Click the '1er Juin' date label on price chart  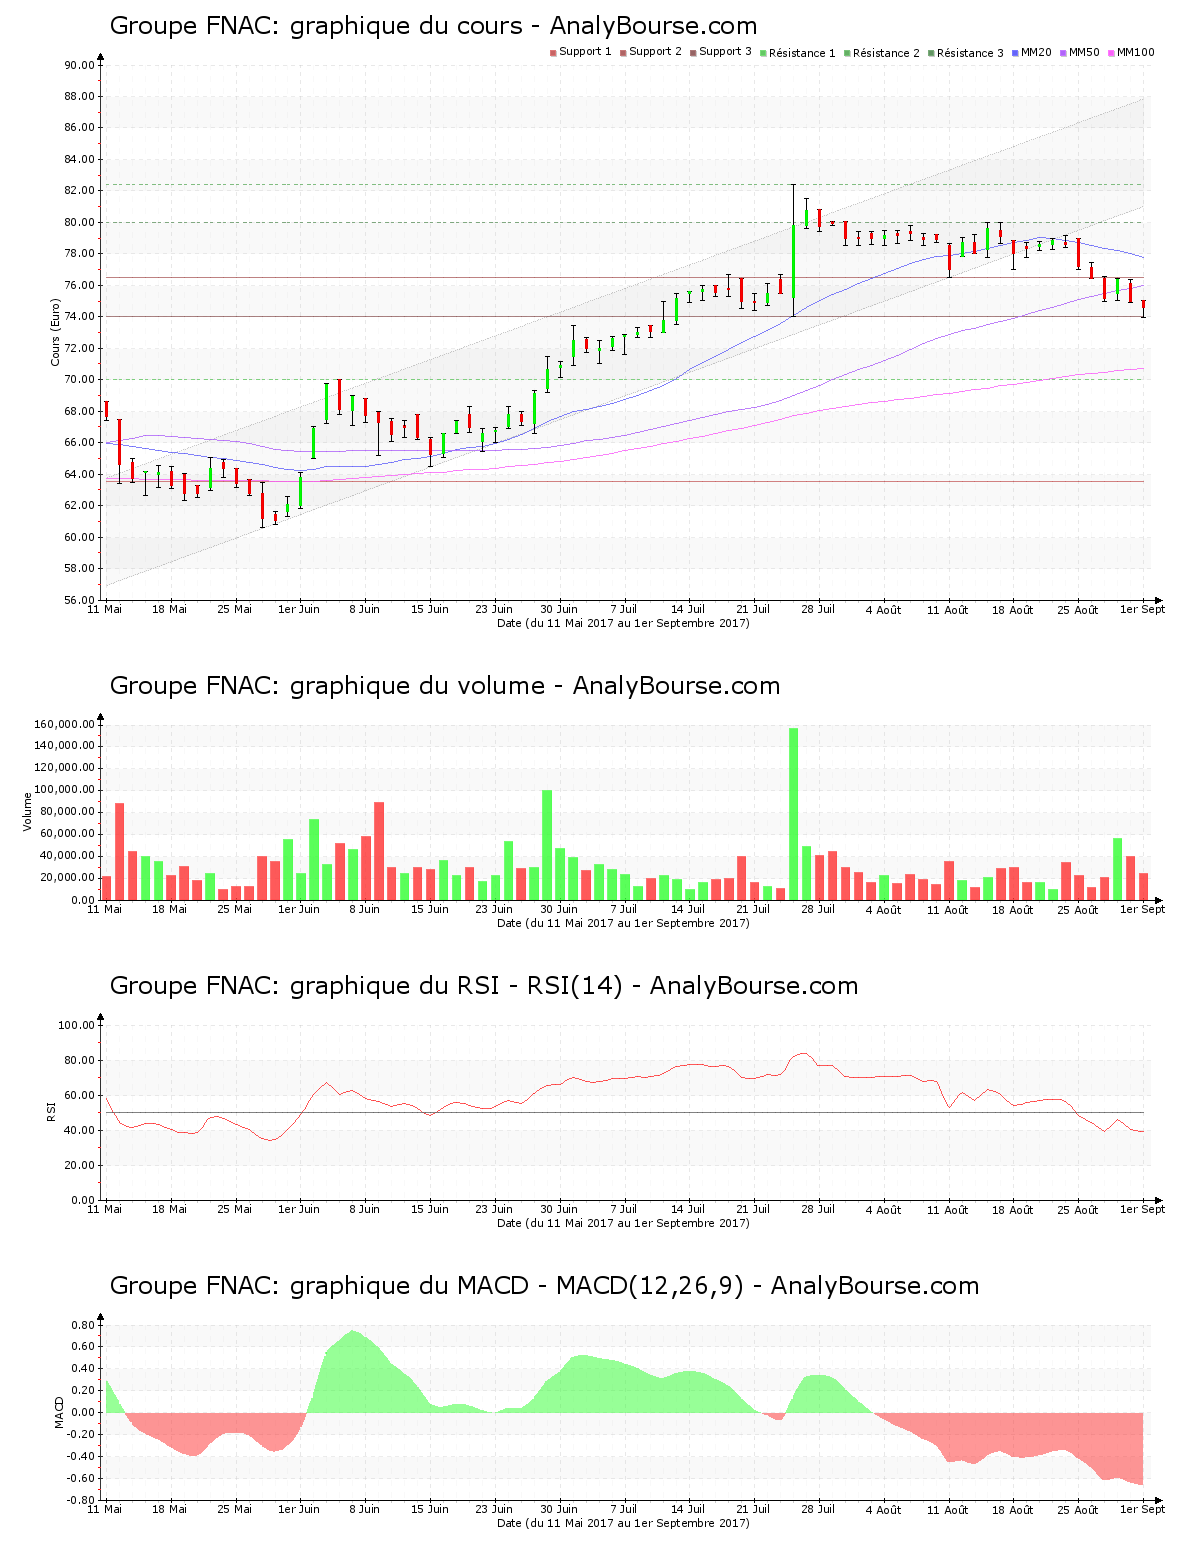point(299,609)
